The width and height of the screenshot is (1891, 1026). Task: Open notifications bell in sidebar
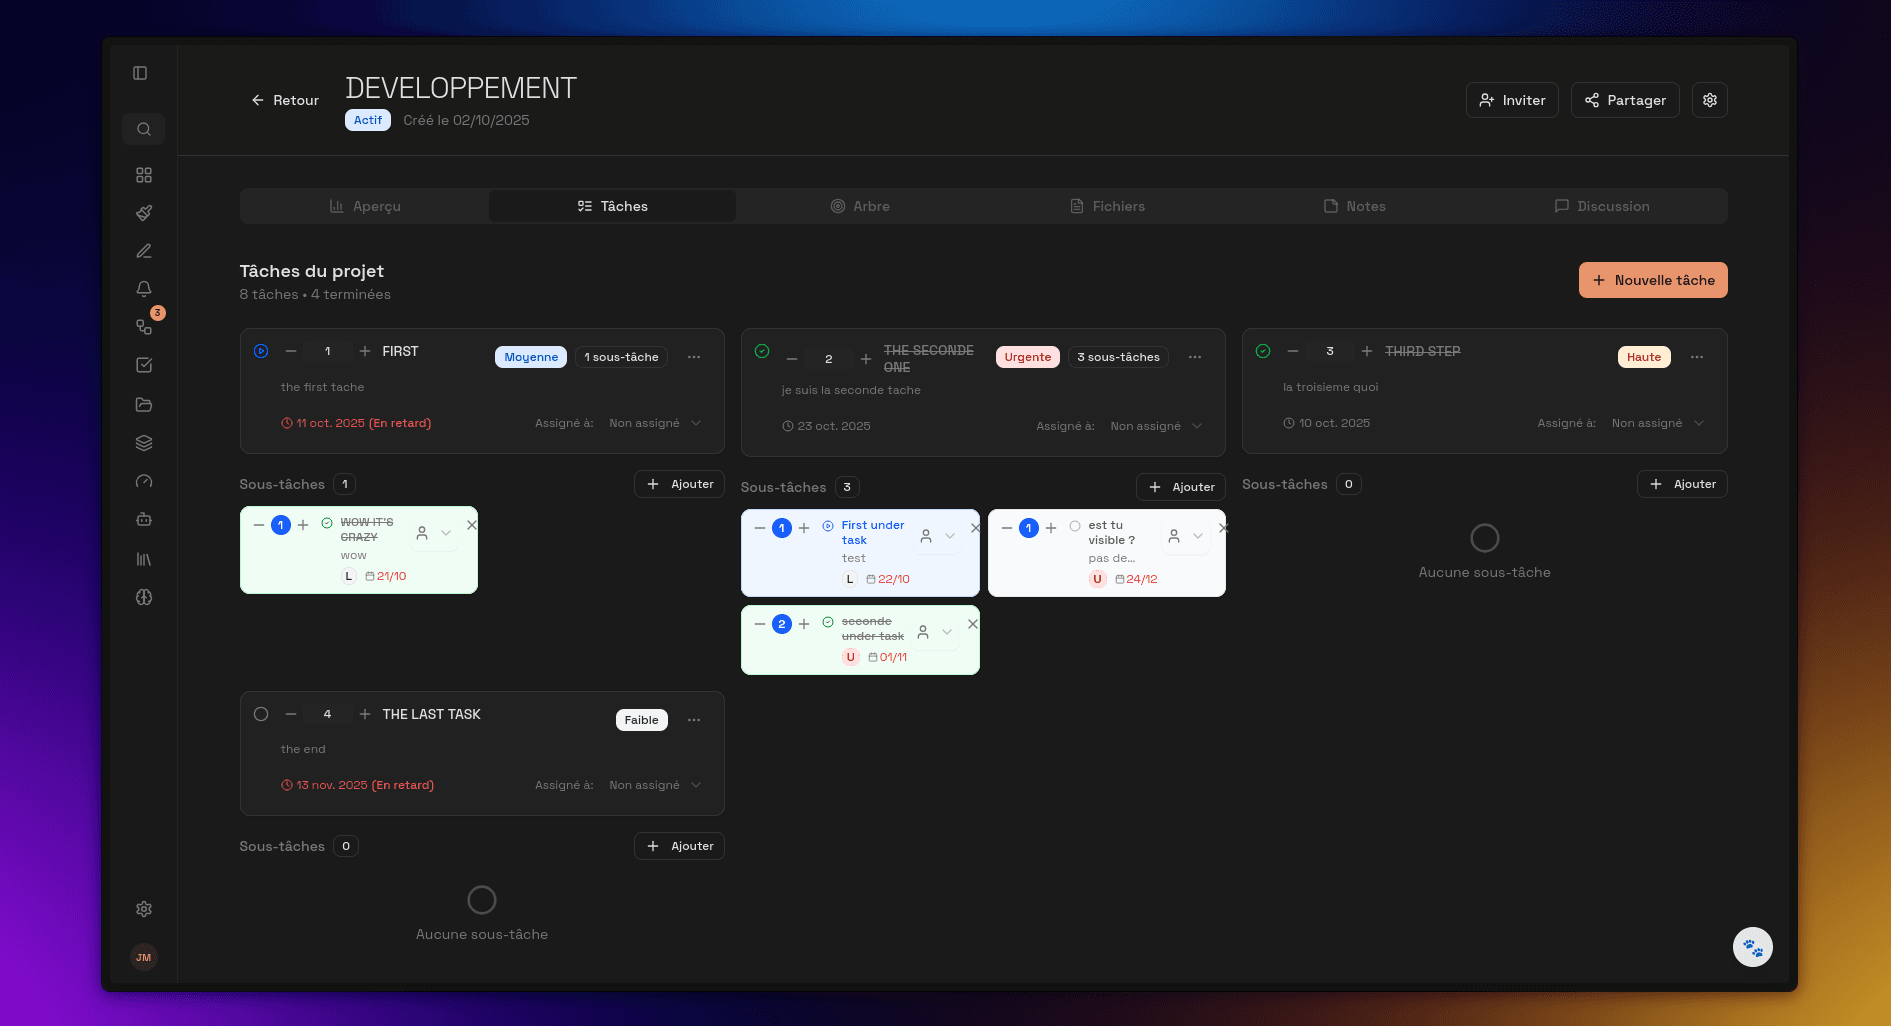(x=144, y=289)
